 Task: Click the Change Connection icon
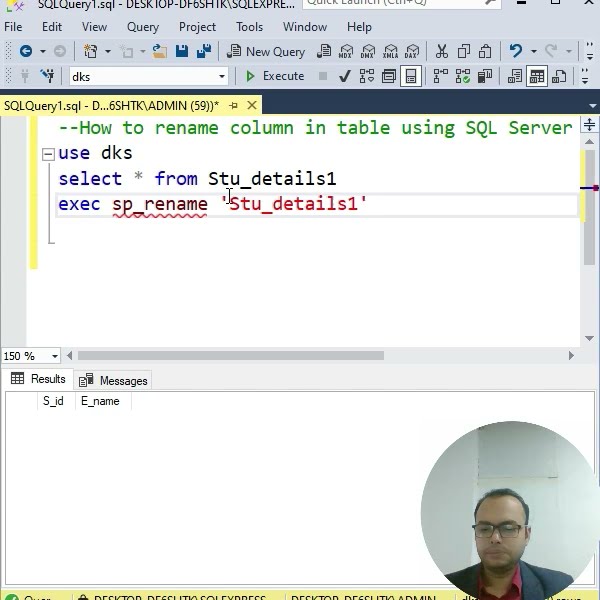(47, 76)
